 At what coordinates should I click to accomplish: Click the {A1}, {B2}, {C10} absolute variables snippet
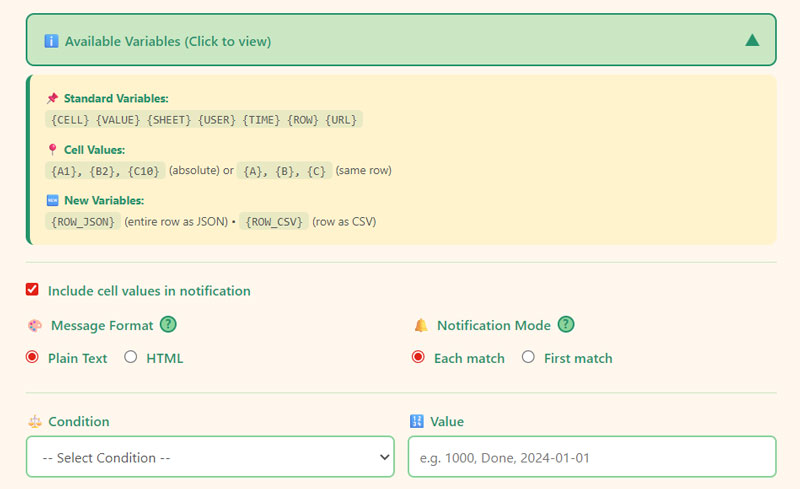(105, 170)
